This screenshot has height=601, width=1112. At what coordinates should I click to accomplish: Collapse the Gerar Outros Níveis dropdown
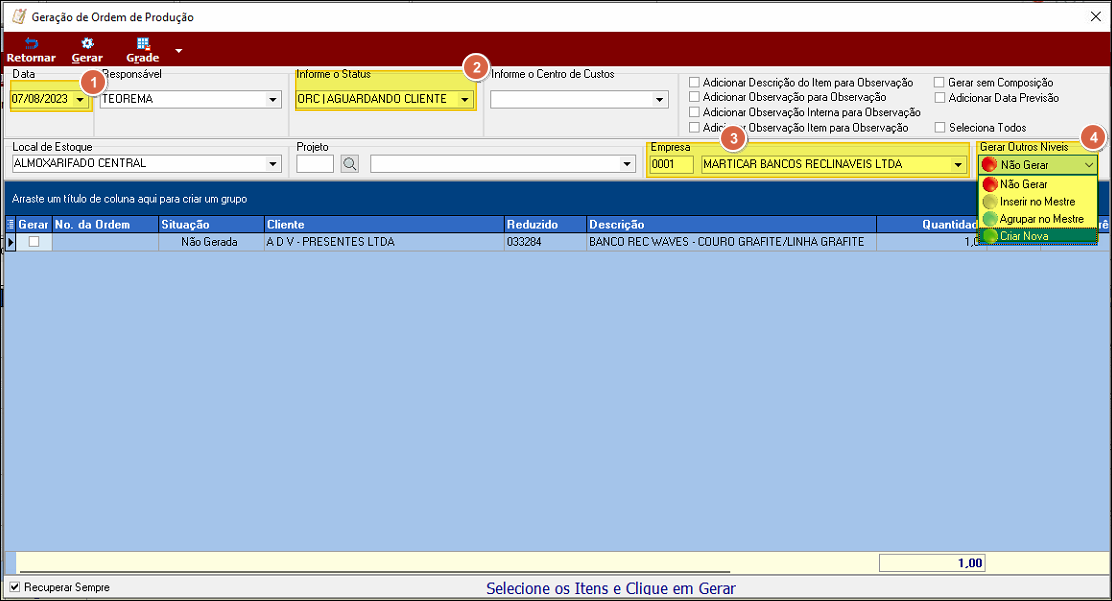click(x=1089, y=165)
